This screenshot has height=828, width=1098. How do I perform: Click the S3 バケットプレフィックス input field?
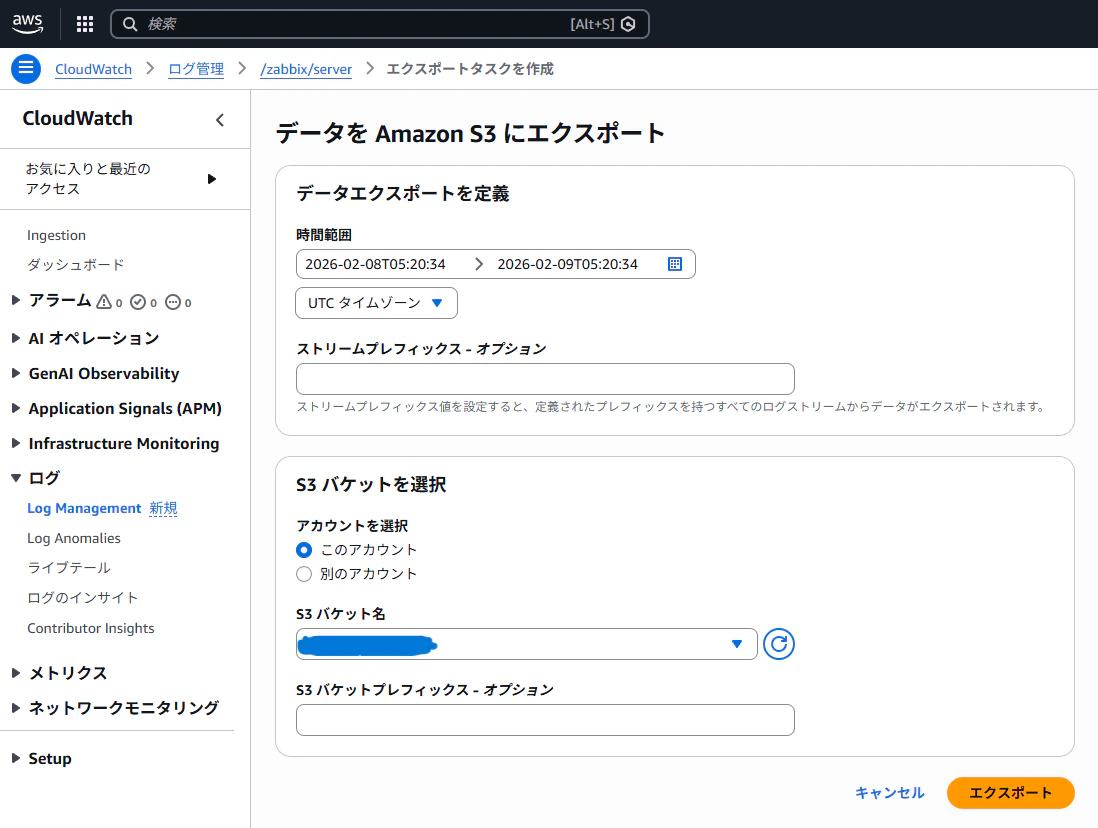[x=545, y=720]
